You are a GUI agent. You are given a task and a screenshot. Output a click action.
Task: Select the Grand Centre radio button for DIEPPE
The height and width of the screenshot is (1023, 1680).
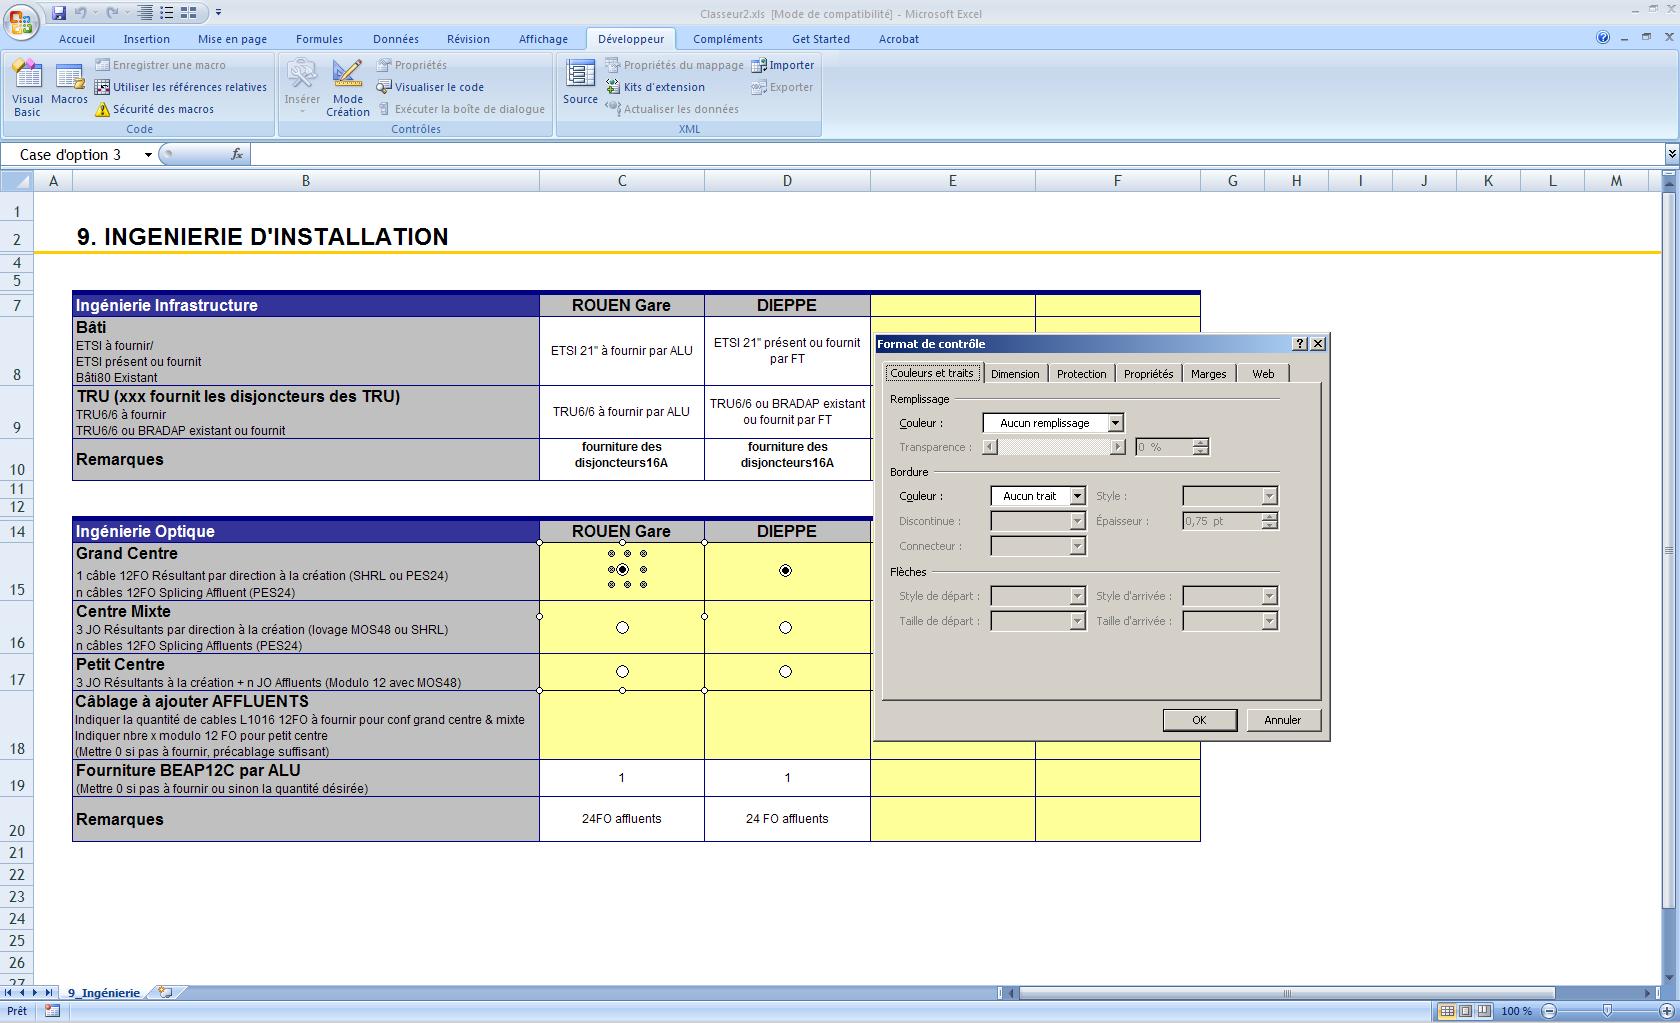point(786,570)
